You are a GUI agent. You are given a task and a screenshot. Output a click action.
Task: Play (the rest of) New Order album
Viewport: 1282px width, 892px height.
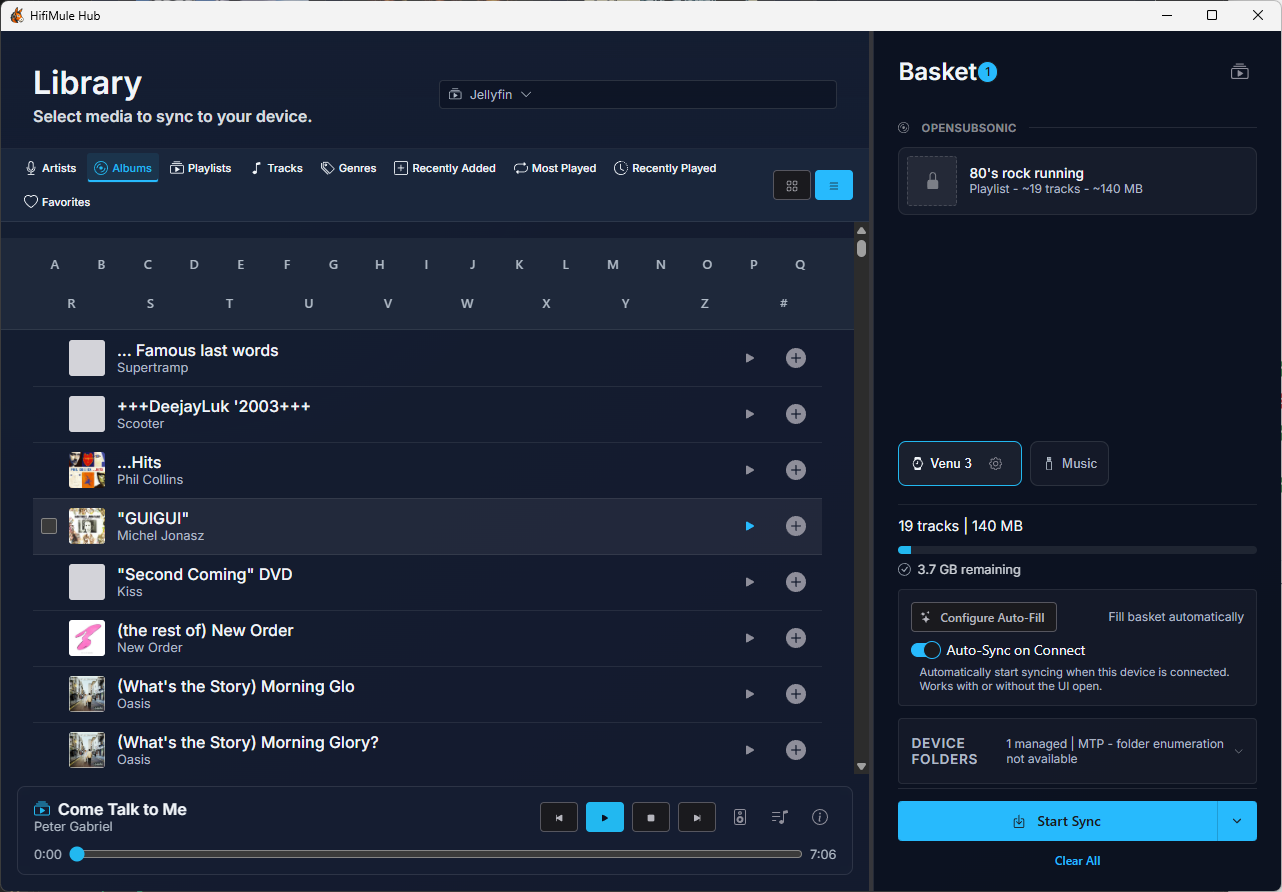point(750,638)
